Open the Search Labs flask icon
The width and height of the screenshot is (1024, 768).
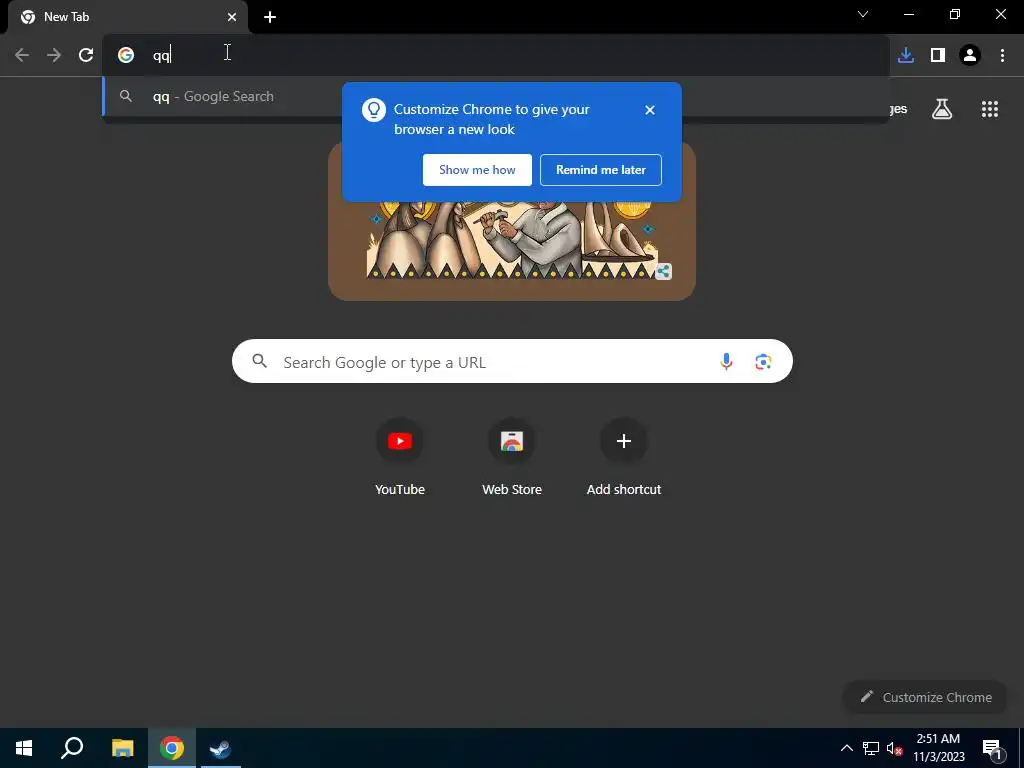pos(942,109)
